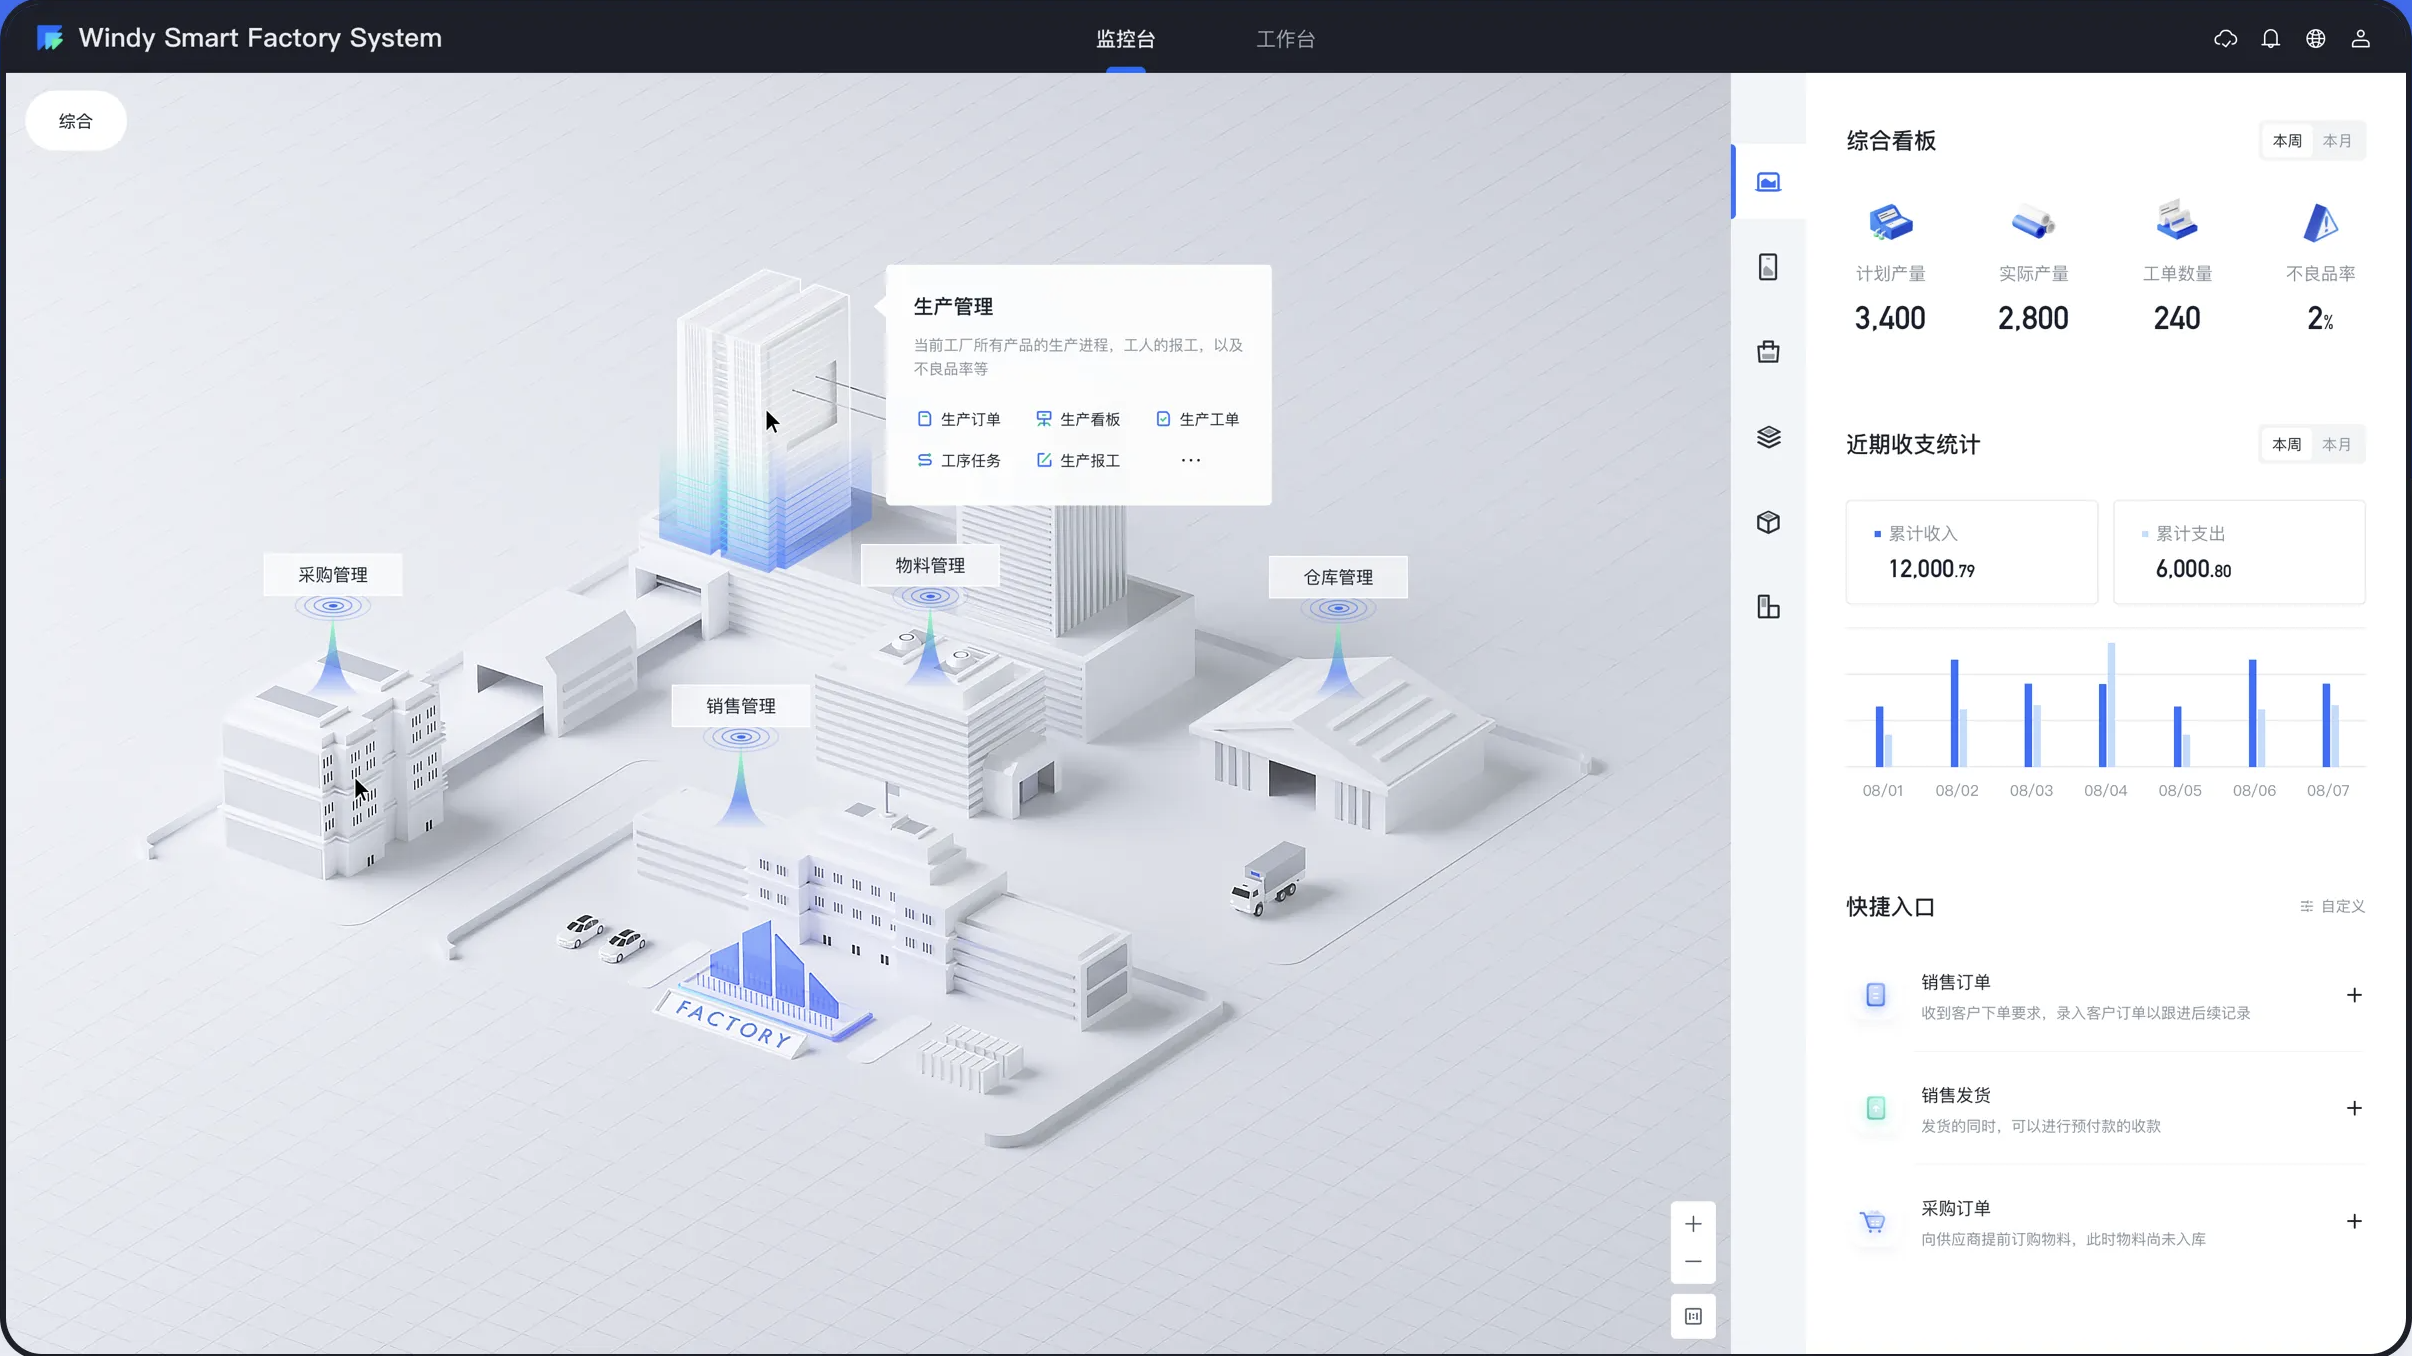This screenshot has height=1356, width=2412.
Task: Select the cube box sidebar icon
Action: pos(1768,522)
